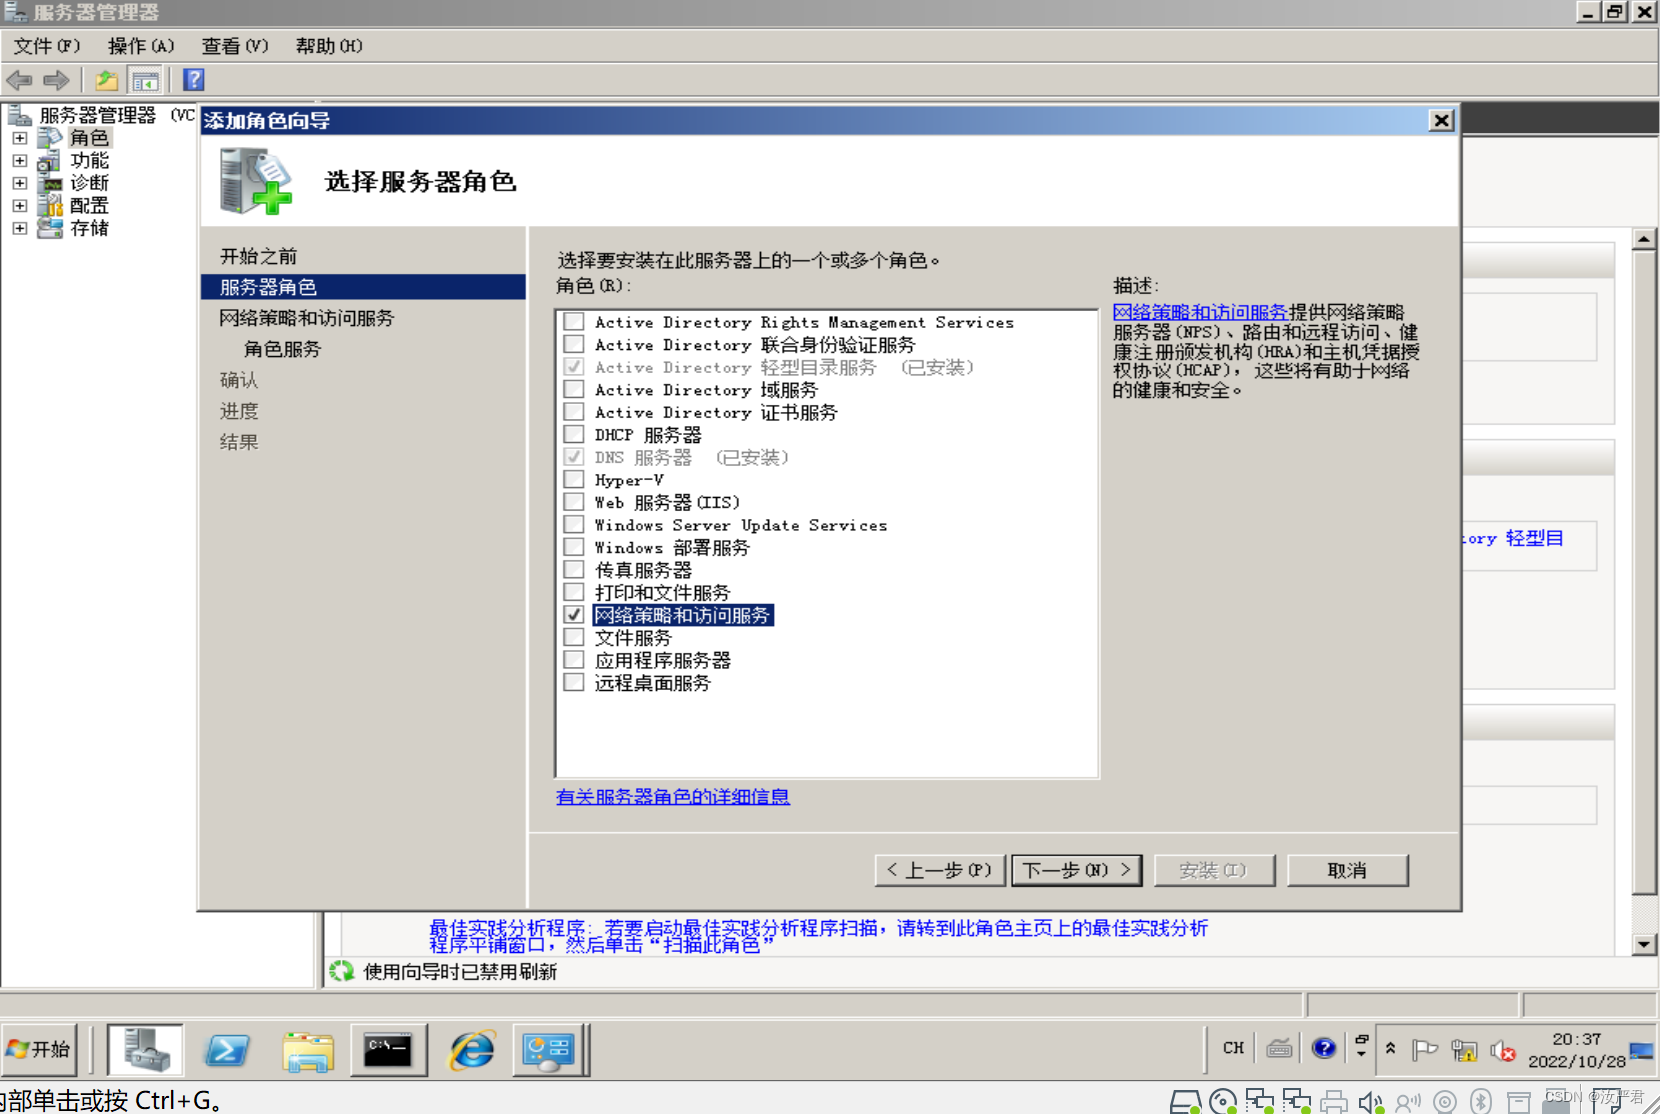Check Active Directory 域服务 role
Viewport: 1660px width, 1114px height.
[x=574, y=389]
